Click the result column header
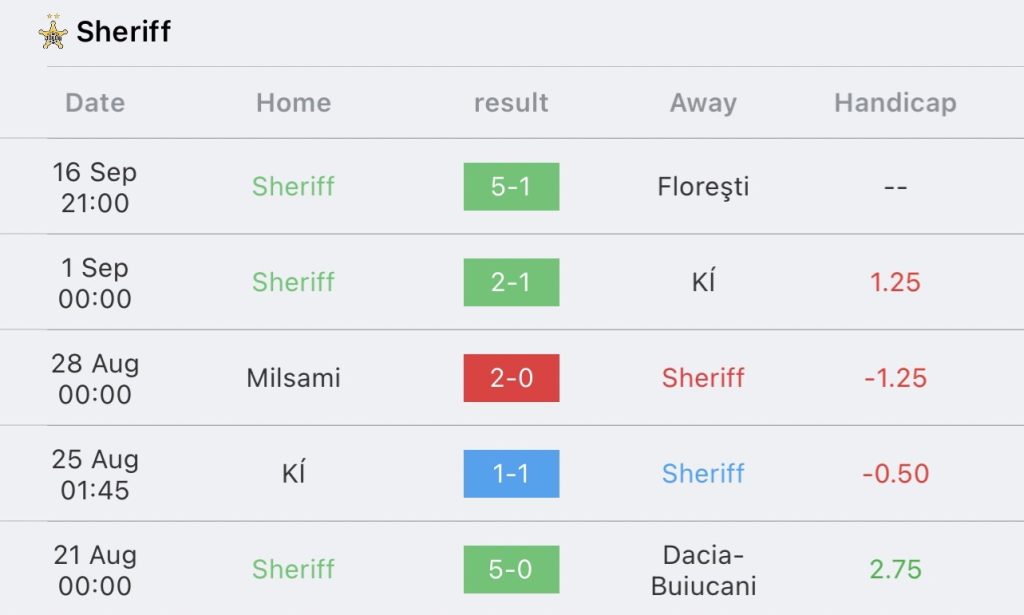 click(511, 103)
